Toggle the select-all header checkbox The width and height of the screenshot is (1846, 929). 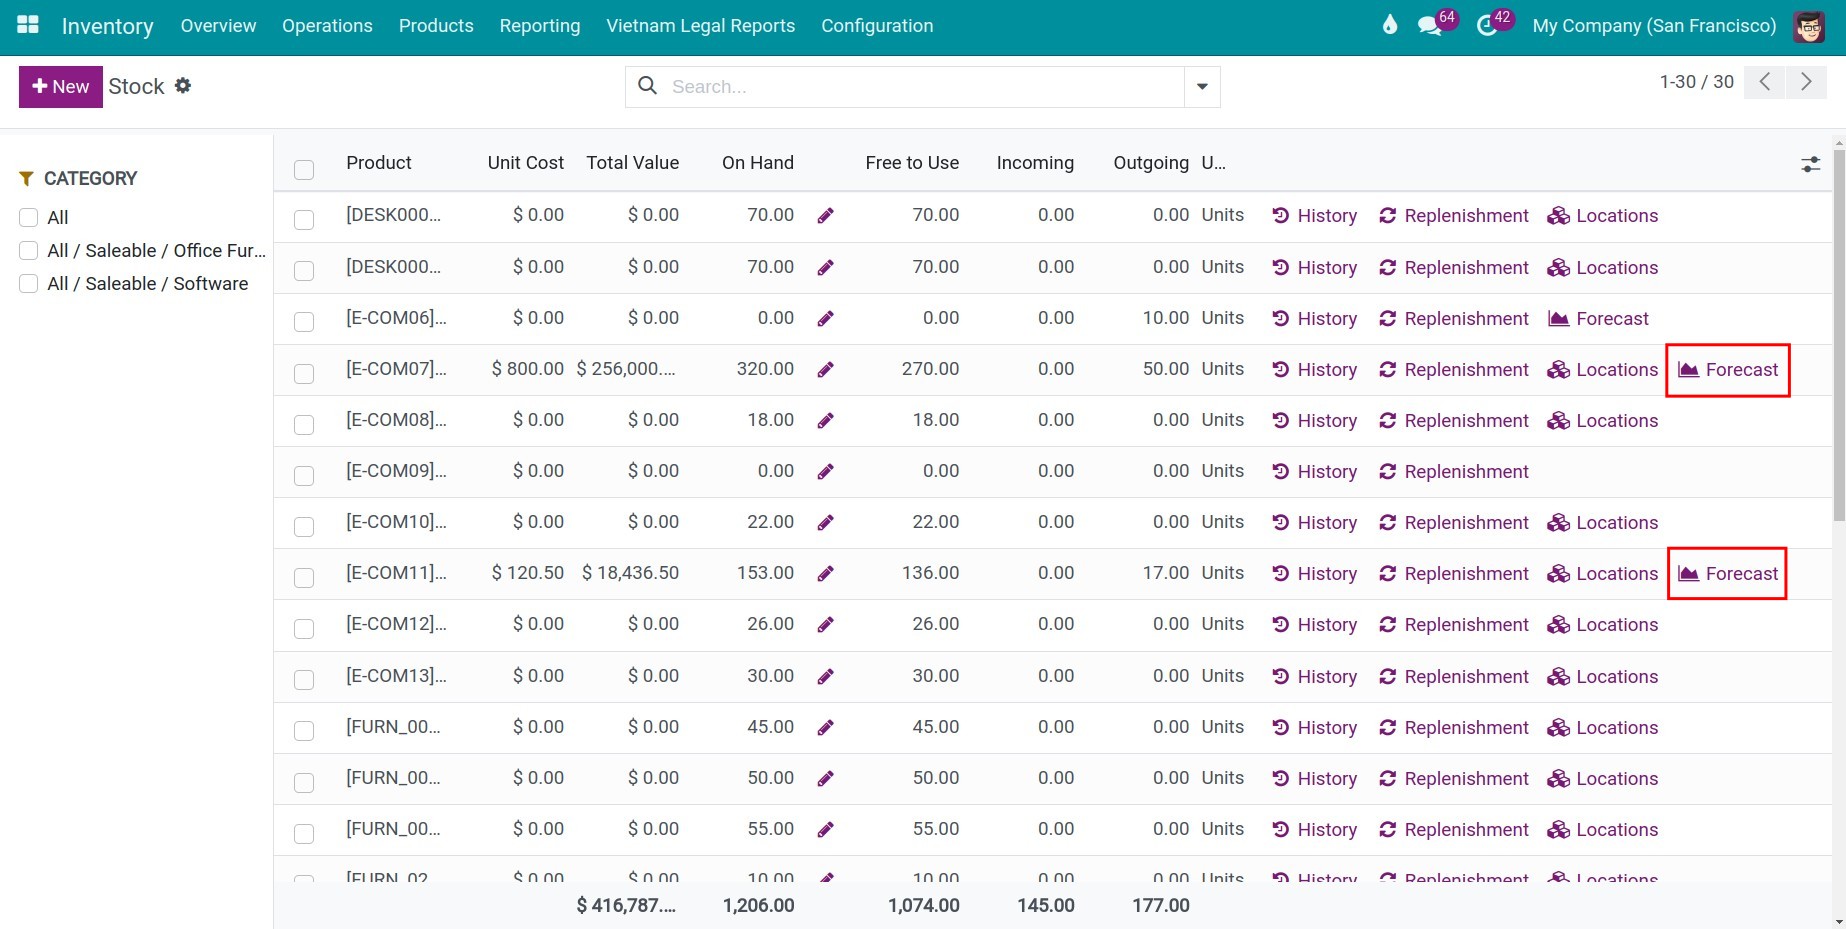[304, 170]
